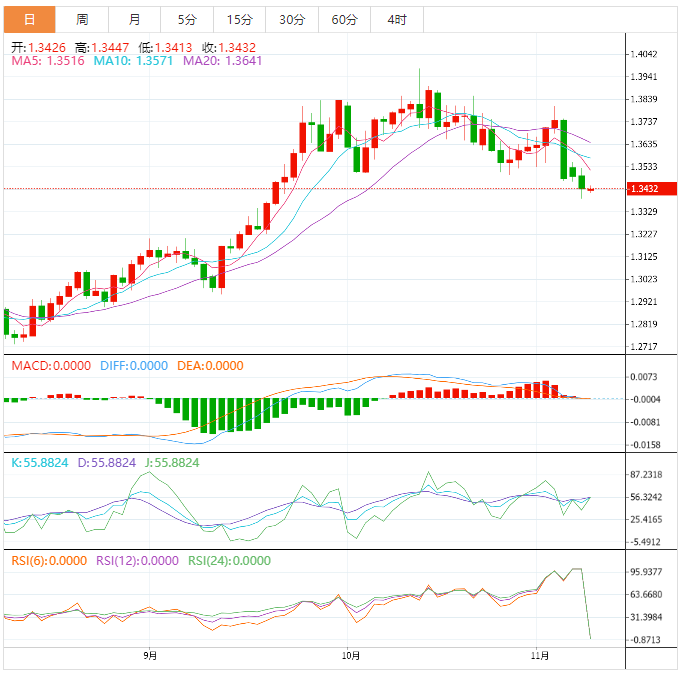
Task: Click the RSI(24):0.0000 label
Action: 229,561
